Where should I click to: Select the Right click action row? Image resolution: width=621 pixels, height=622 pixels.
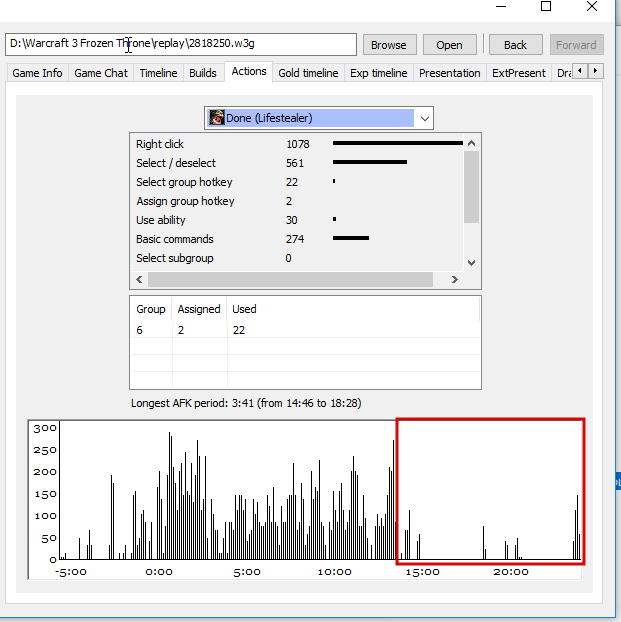coord(297,144)
